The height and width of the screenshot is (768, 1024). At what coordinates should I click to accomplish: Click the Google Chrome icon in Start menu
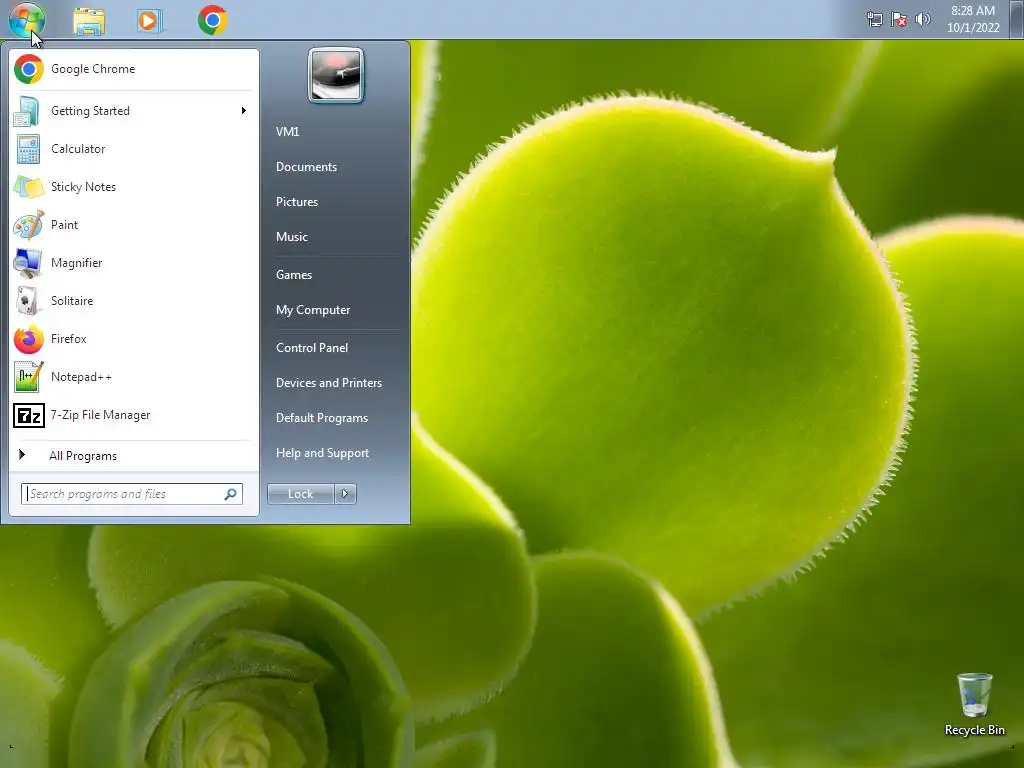29,69
